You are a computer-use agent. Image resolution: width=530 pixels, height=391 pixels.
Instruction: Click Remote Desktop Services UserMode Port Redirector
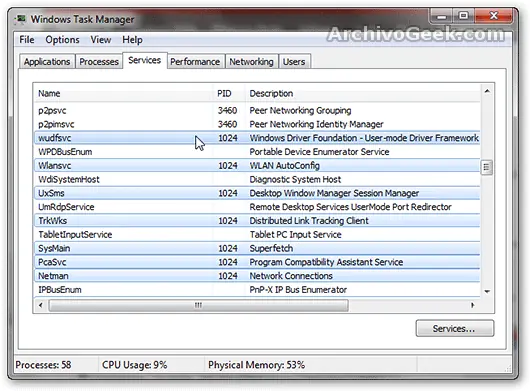click(x=351, y=207)
